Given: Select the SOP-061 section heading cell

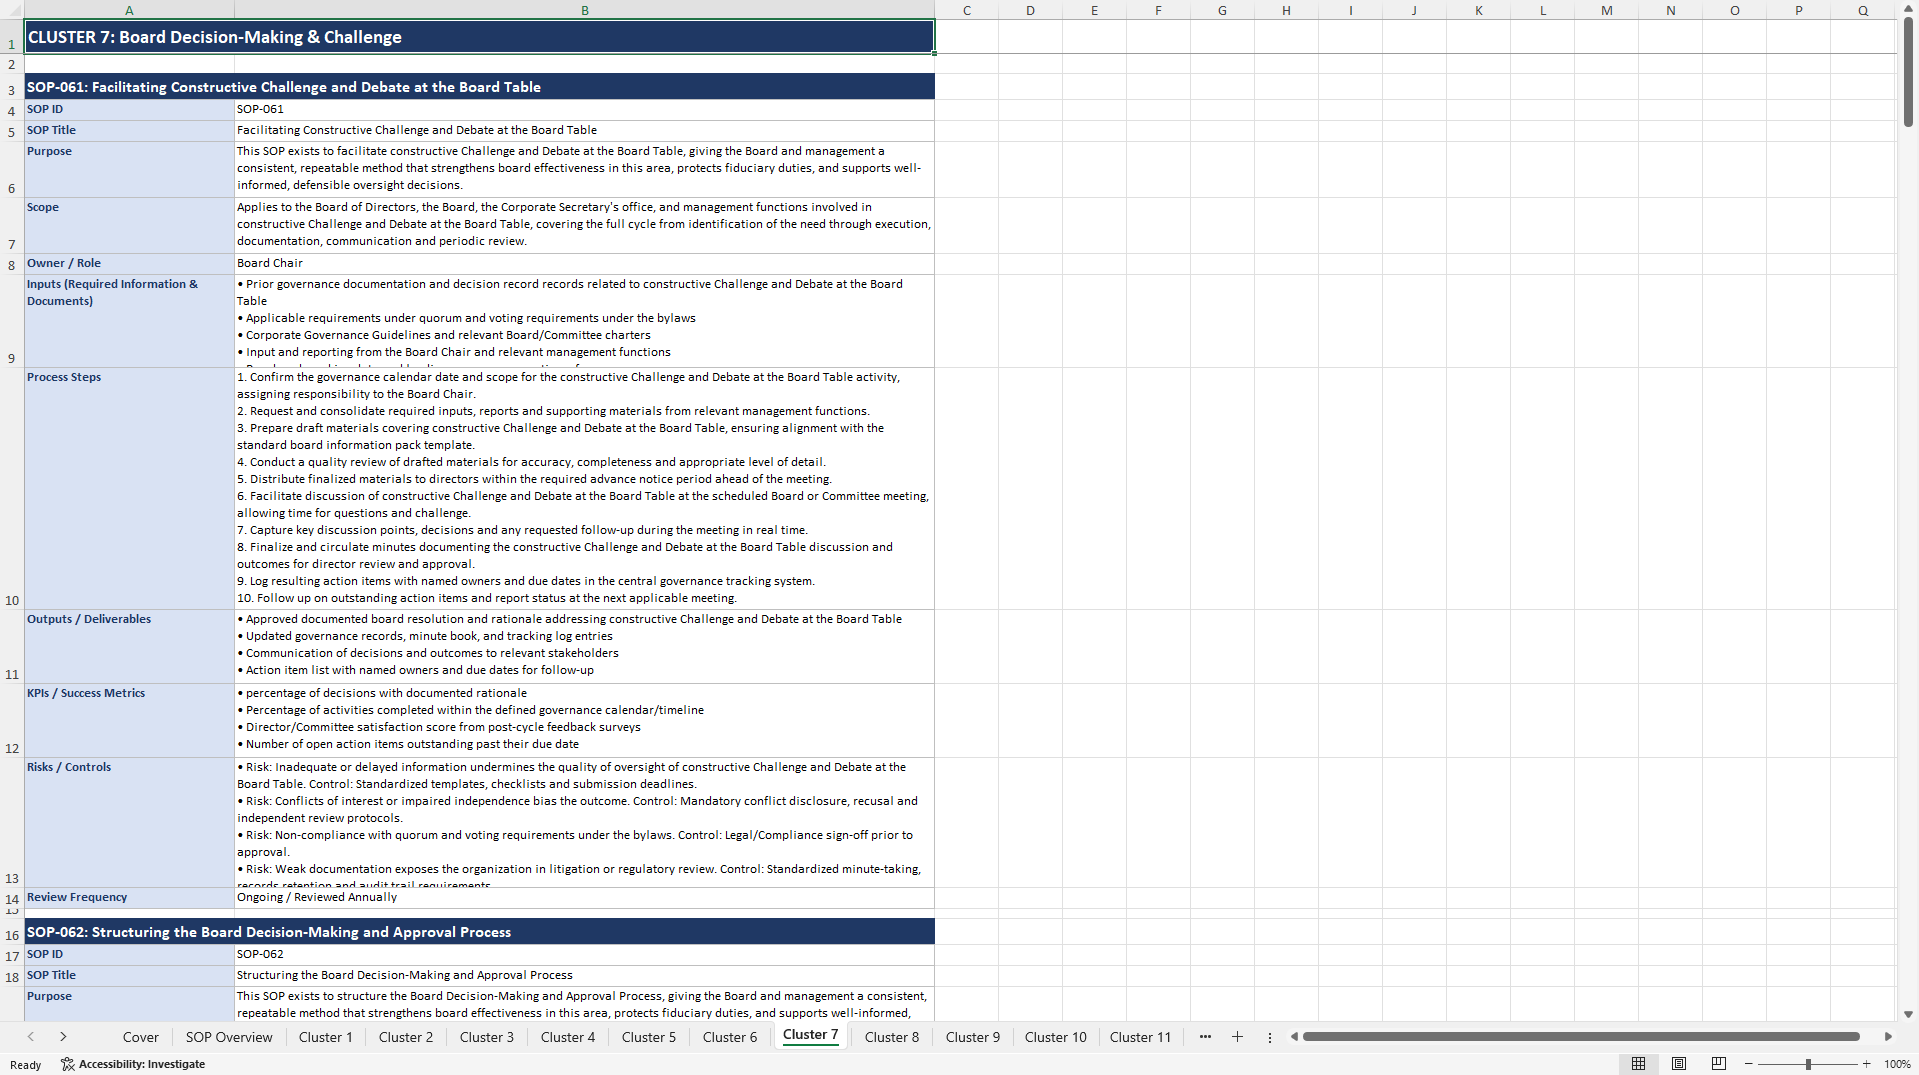Looking at the screenshot, I should click(x=479, y=87).
